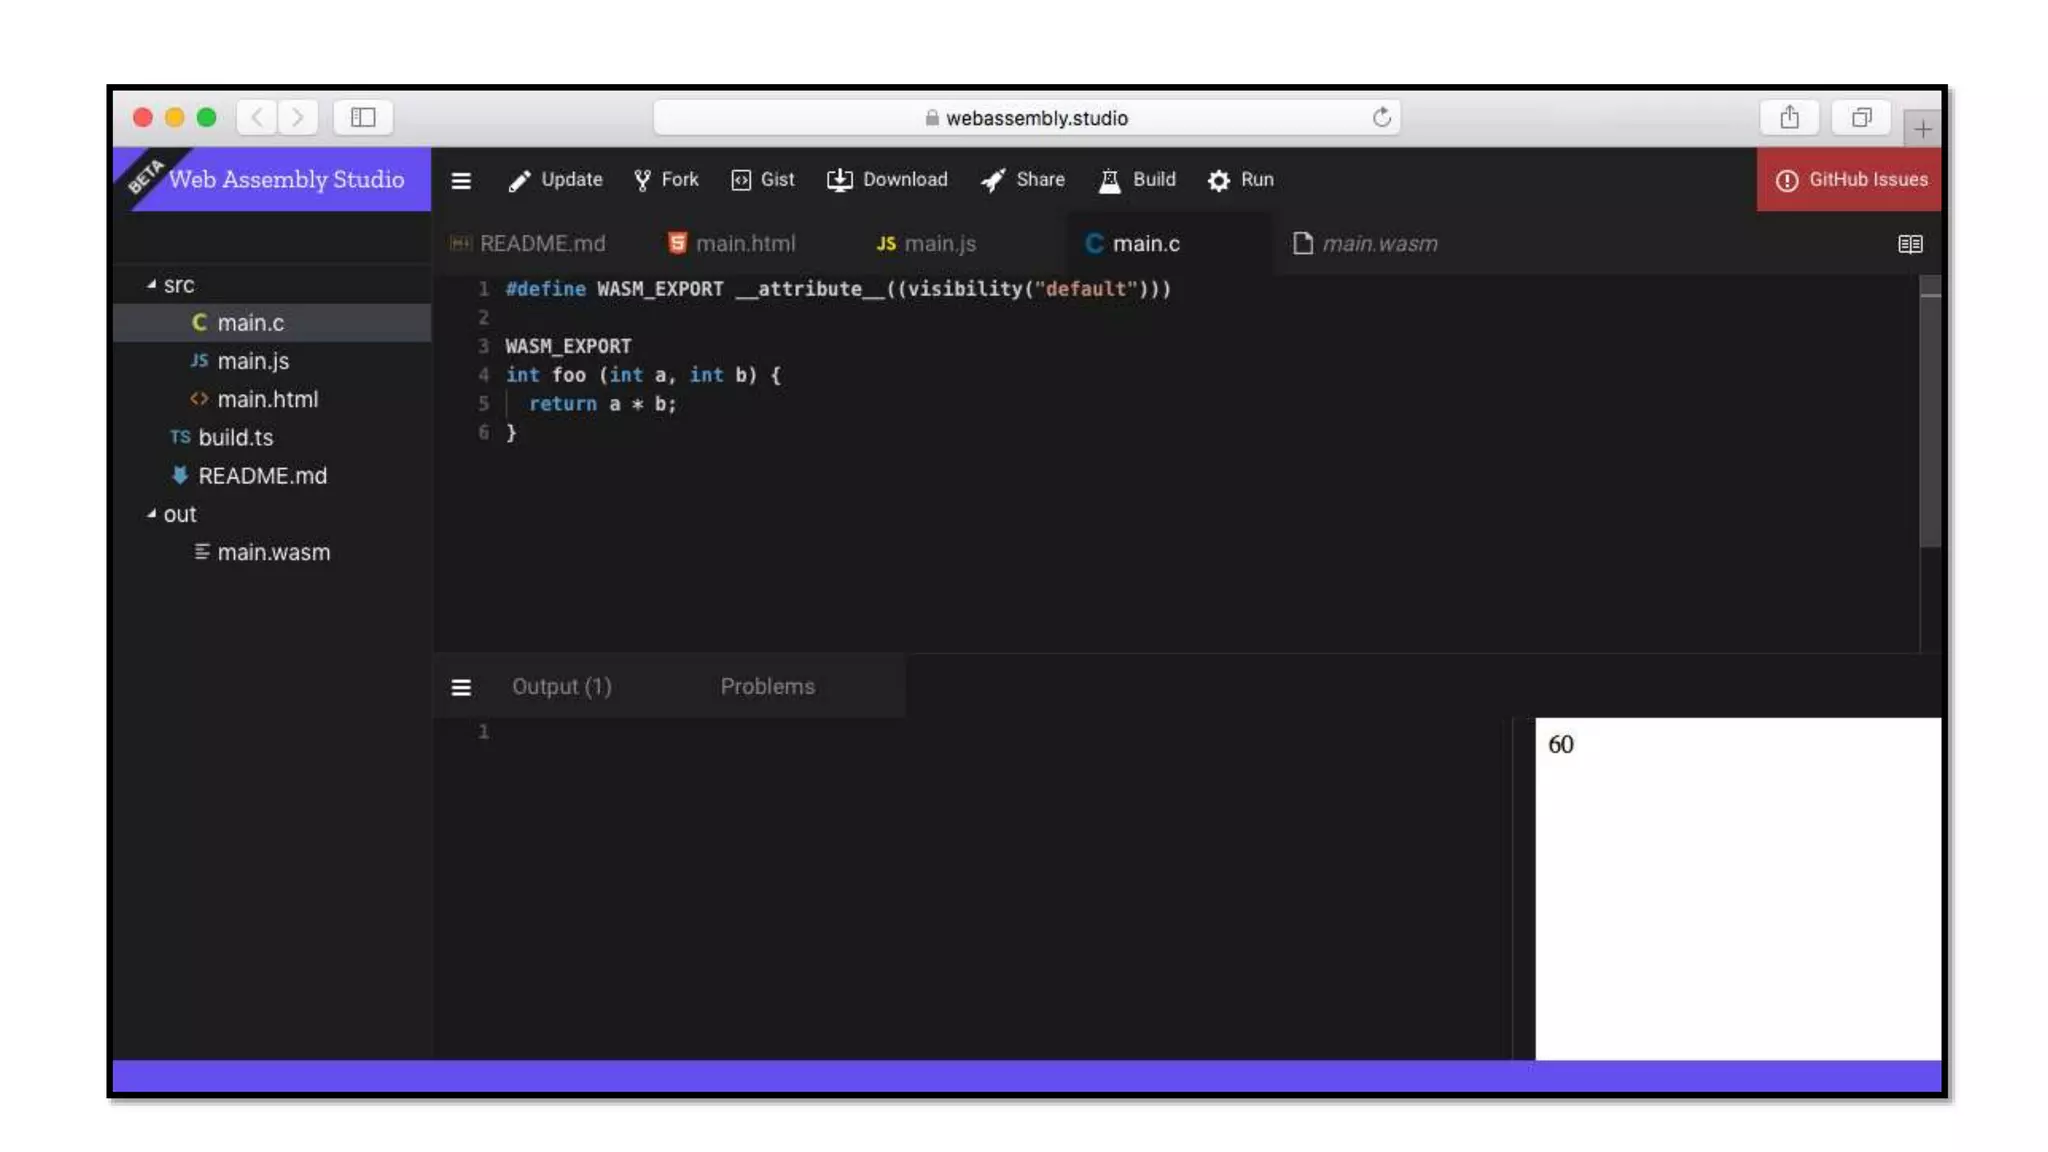Reload the page in Safari

1381,118
